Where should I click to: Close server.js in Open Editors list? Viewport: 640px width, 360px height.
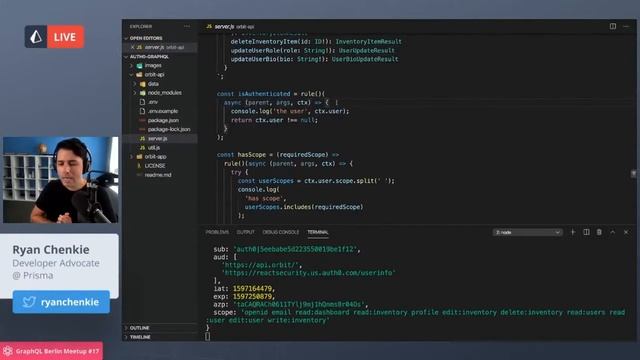(133, 47)
